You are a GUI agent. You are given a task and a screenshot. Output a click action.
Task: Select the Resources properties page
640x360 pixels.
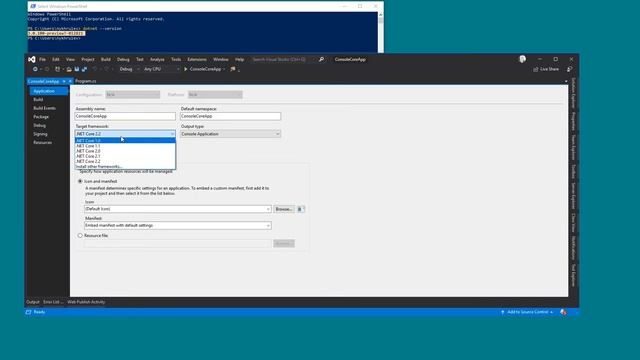click(42, 142)
